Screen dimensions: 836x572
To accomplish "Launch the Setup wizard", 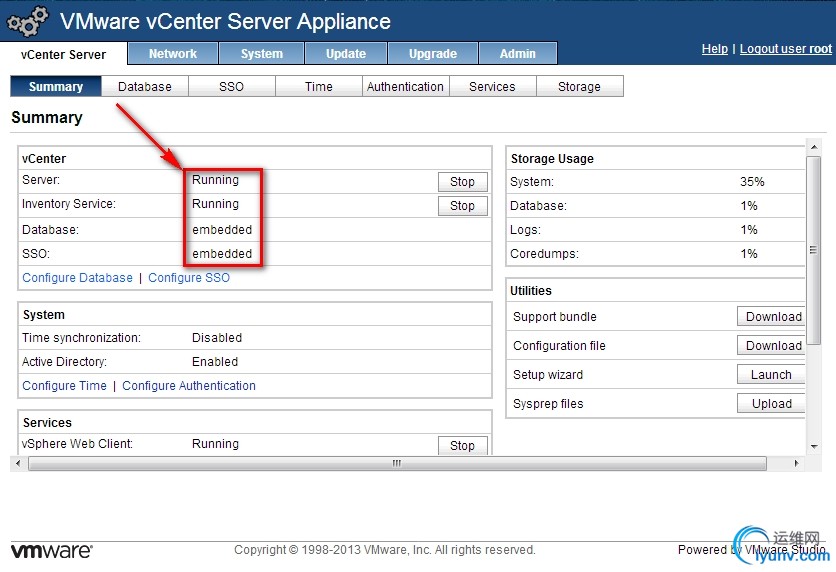I will click(x=771, y=374).
